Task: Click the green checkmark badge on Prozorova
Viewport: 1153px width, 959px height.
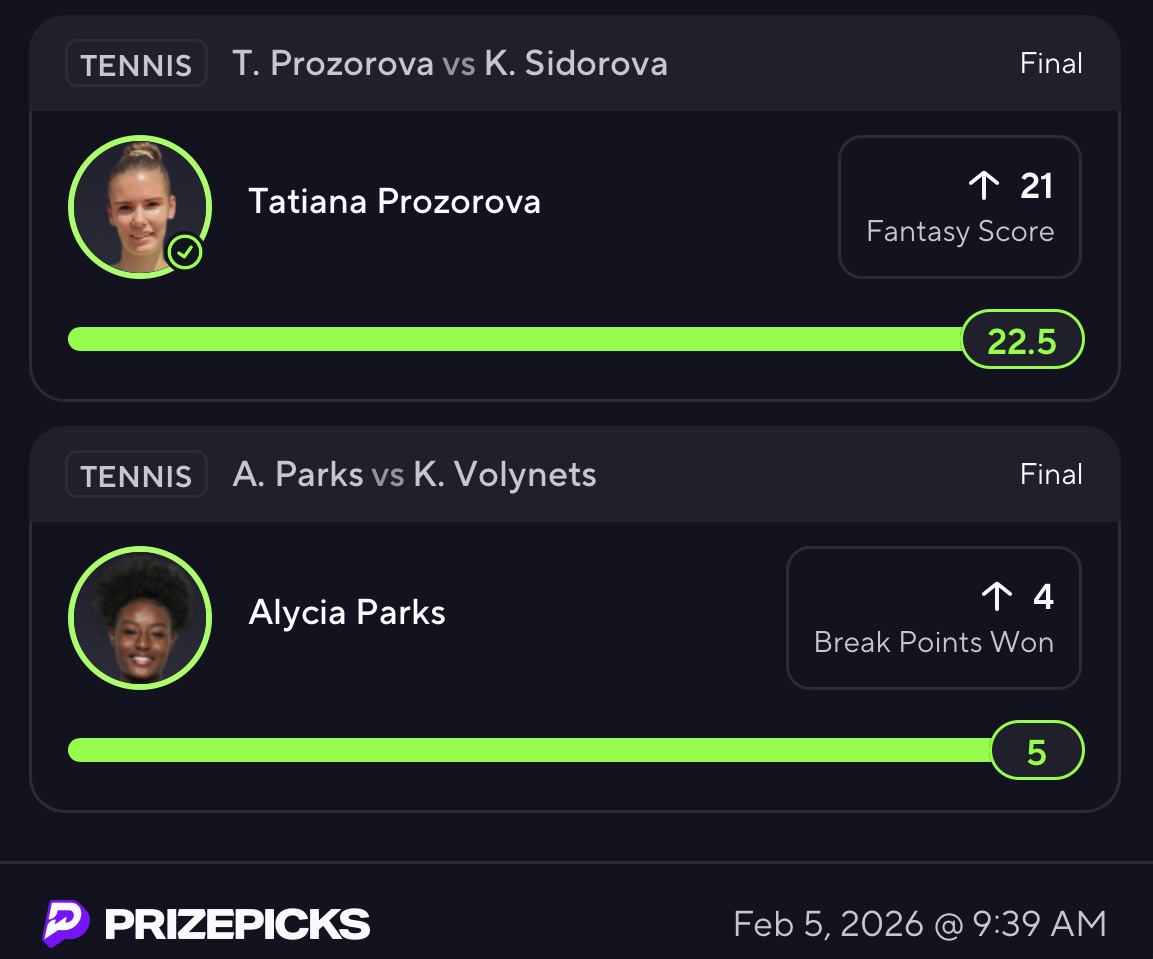Action: point(185,252)
